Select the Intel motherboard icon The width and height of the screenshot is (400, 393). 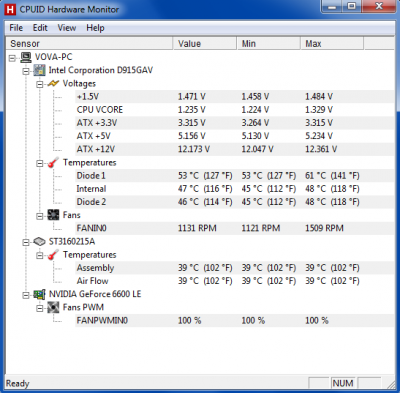coord(39,71)
